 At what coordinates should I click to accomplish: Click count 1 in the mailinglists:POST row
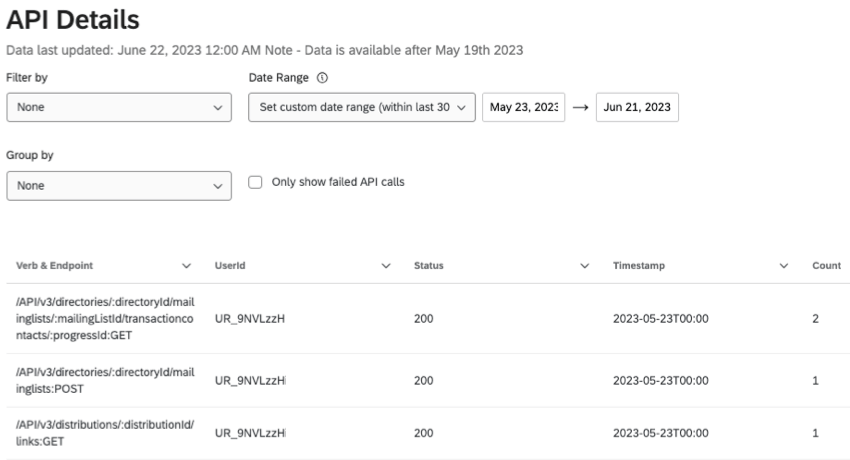point(815,380)
